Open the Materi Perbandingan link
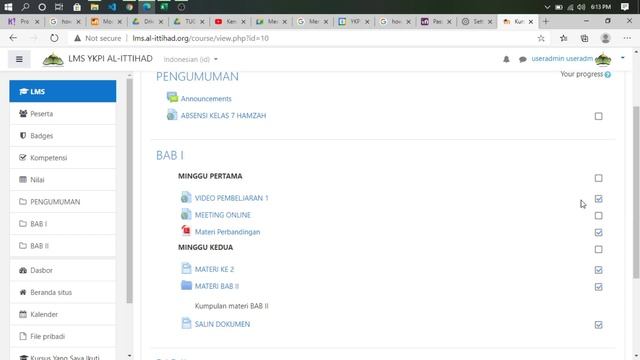This screenshot has width=640, height=360. [227, 232]
